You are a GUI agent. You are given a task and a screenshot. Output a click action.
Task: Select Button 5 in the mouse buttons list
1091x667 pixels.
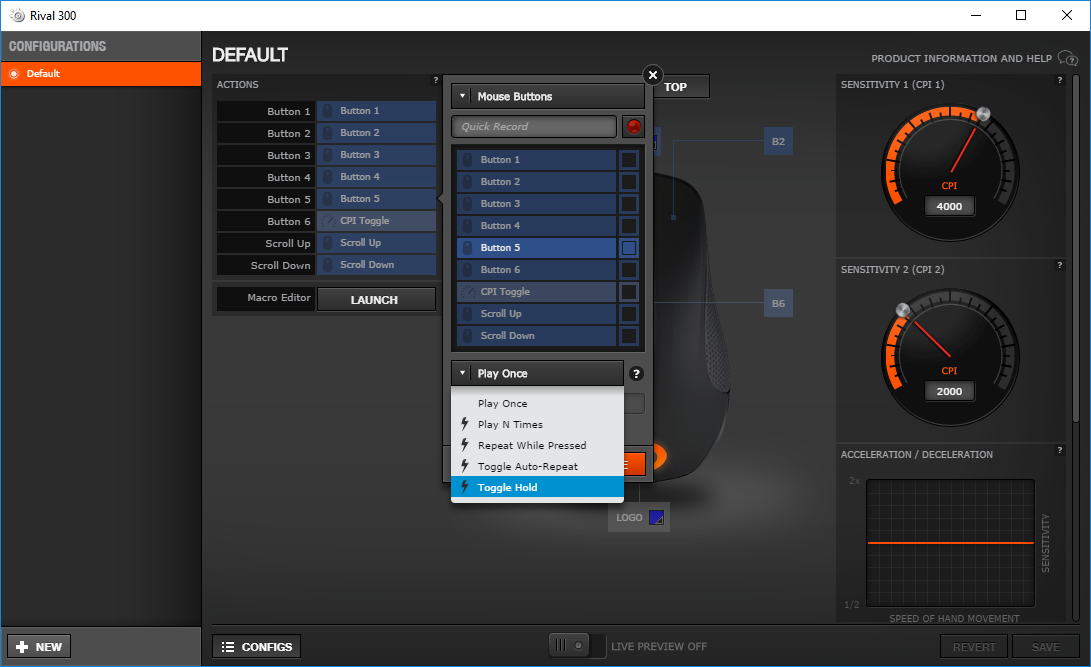pos(536,248)
